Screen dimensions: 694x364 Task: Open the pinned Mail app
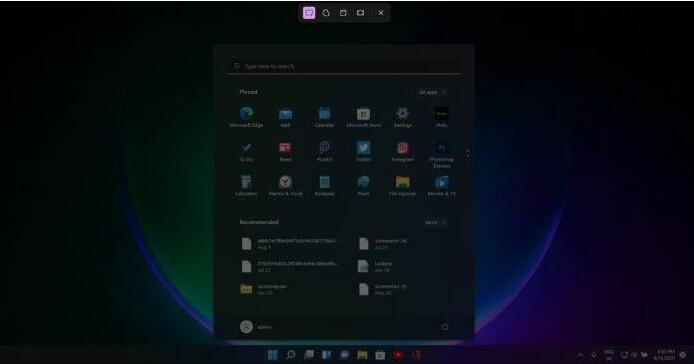[285, 117]
